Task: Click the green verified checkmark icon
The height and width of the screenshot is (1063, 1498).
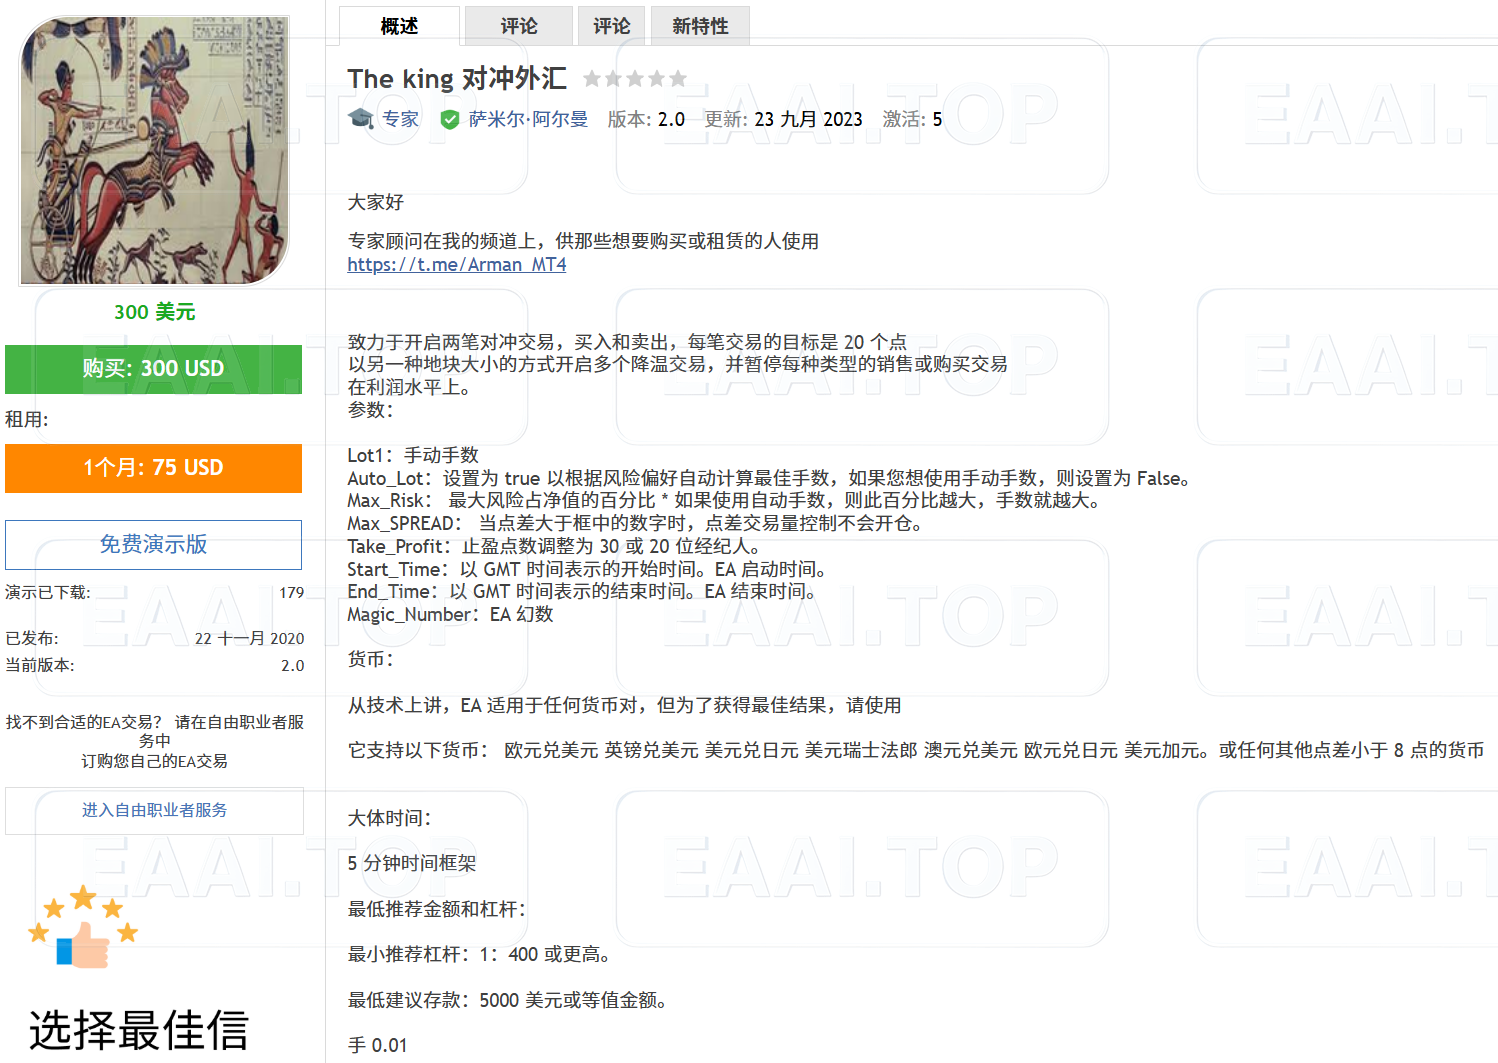Action: pos(448,118)
